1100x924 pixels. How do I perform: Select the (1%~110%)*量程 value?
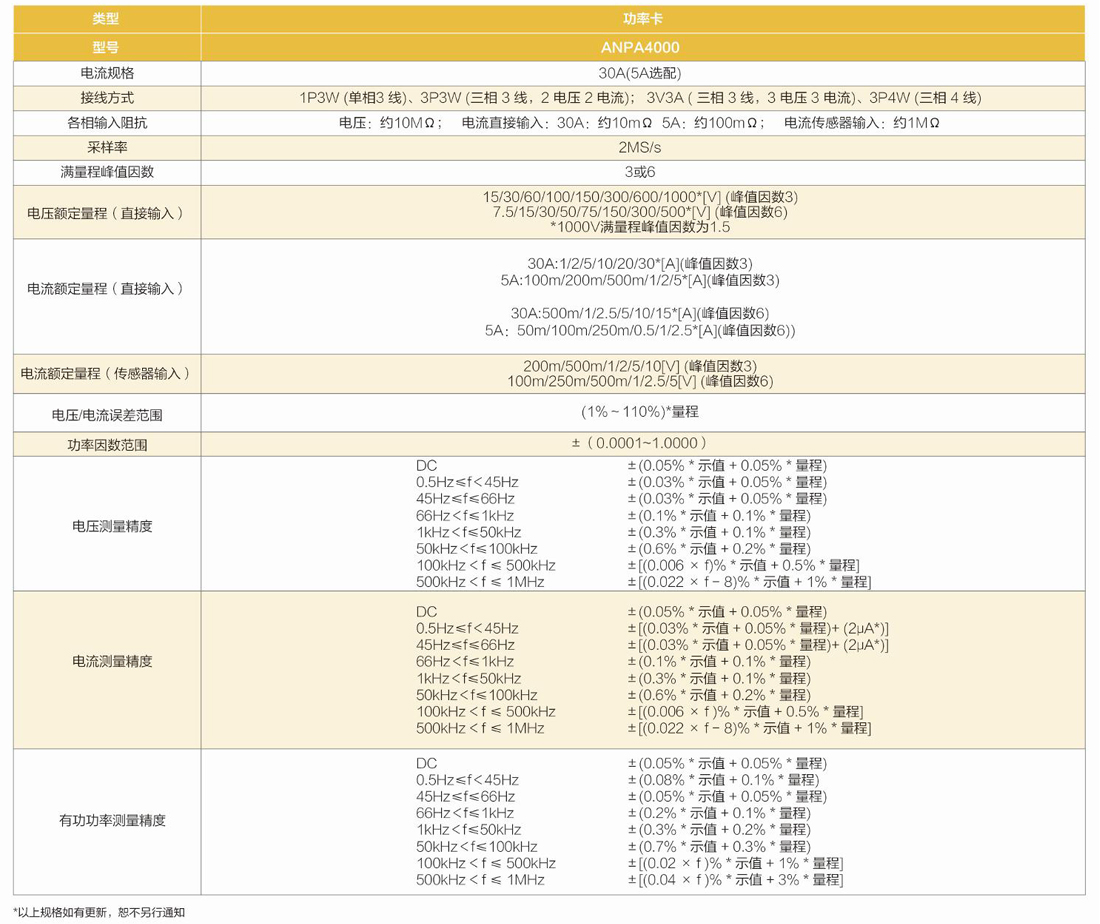642,412
